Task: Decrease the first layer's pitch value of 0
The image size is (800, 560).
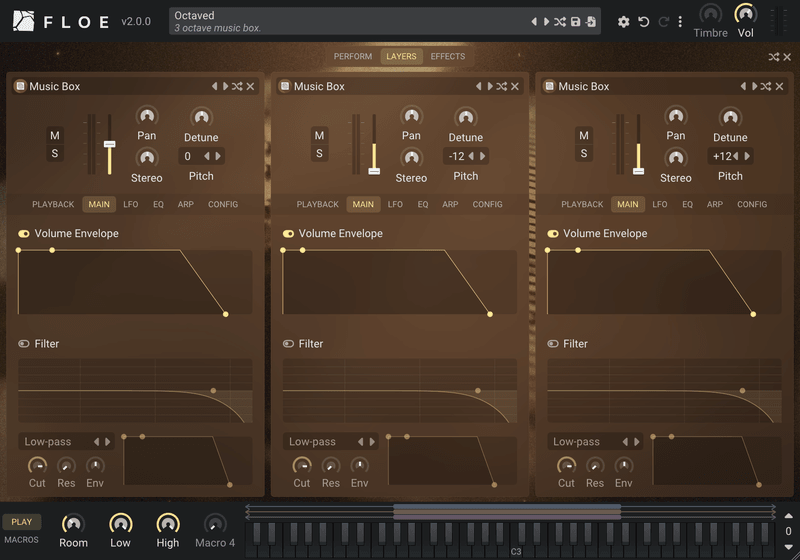Action: pyautogui.click(x=207, y=156)
